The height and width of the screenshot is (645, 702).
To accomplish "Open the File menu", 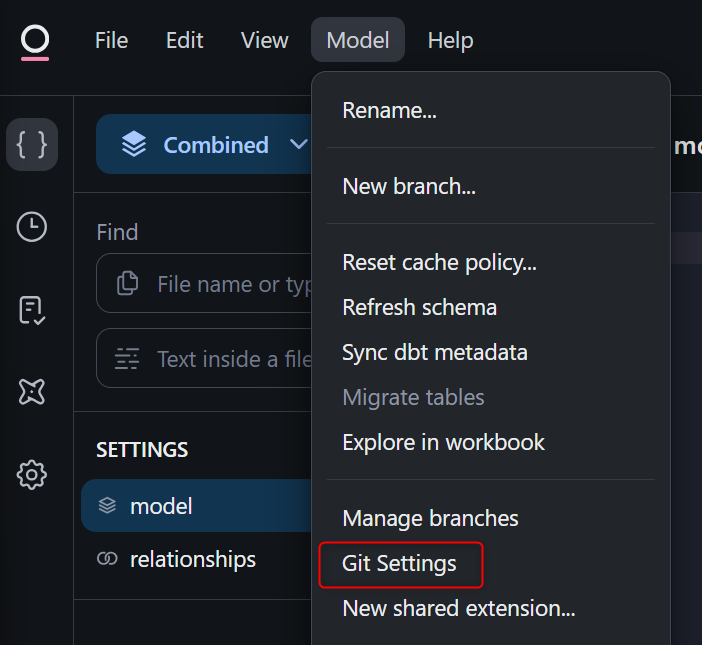I will tap(111, 41).
